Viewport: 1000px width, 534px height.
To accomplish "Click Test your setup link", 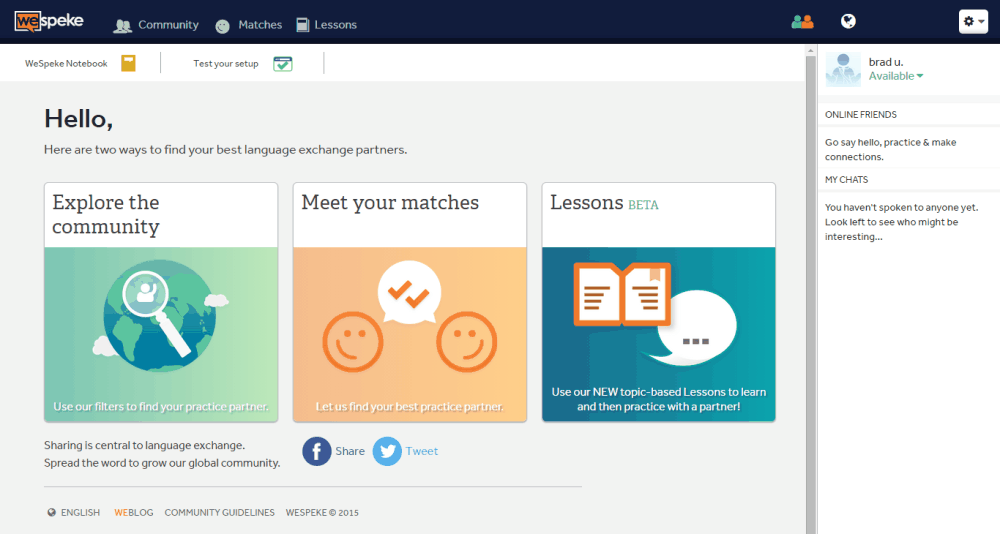I will (x=226, y=63).
